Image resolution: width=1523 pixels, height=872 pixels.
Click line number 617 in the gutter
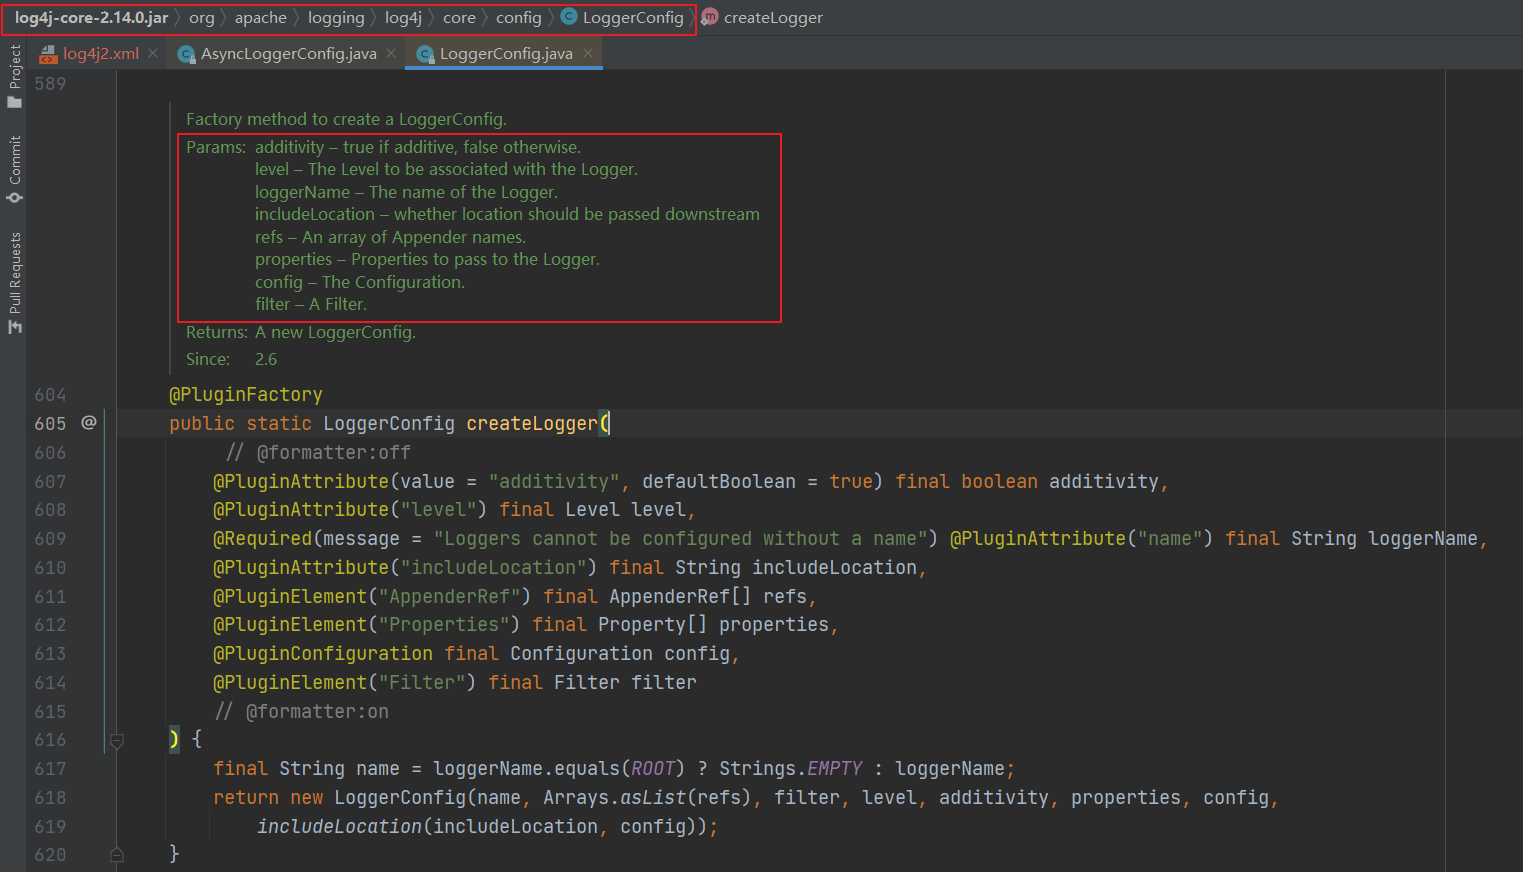point(50,769)
